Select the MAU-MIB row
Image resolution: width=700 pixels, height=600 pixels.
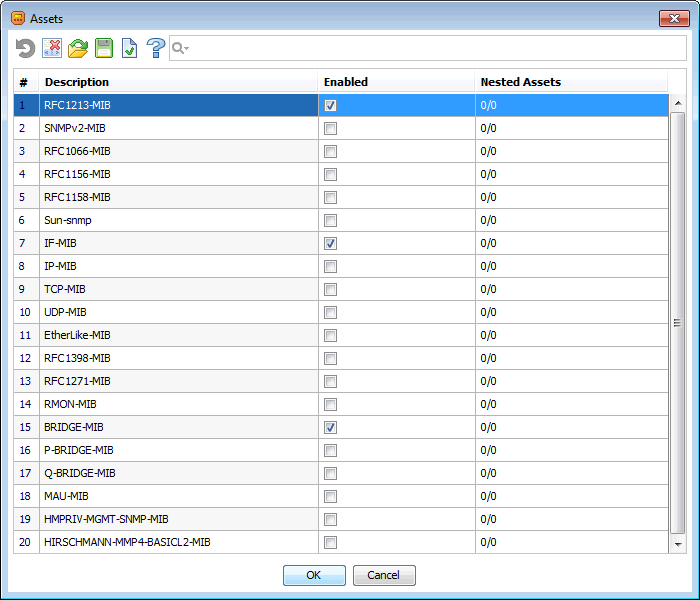(341, 496)
